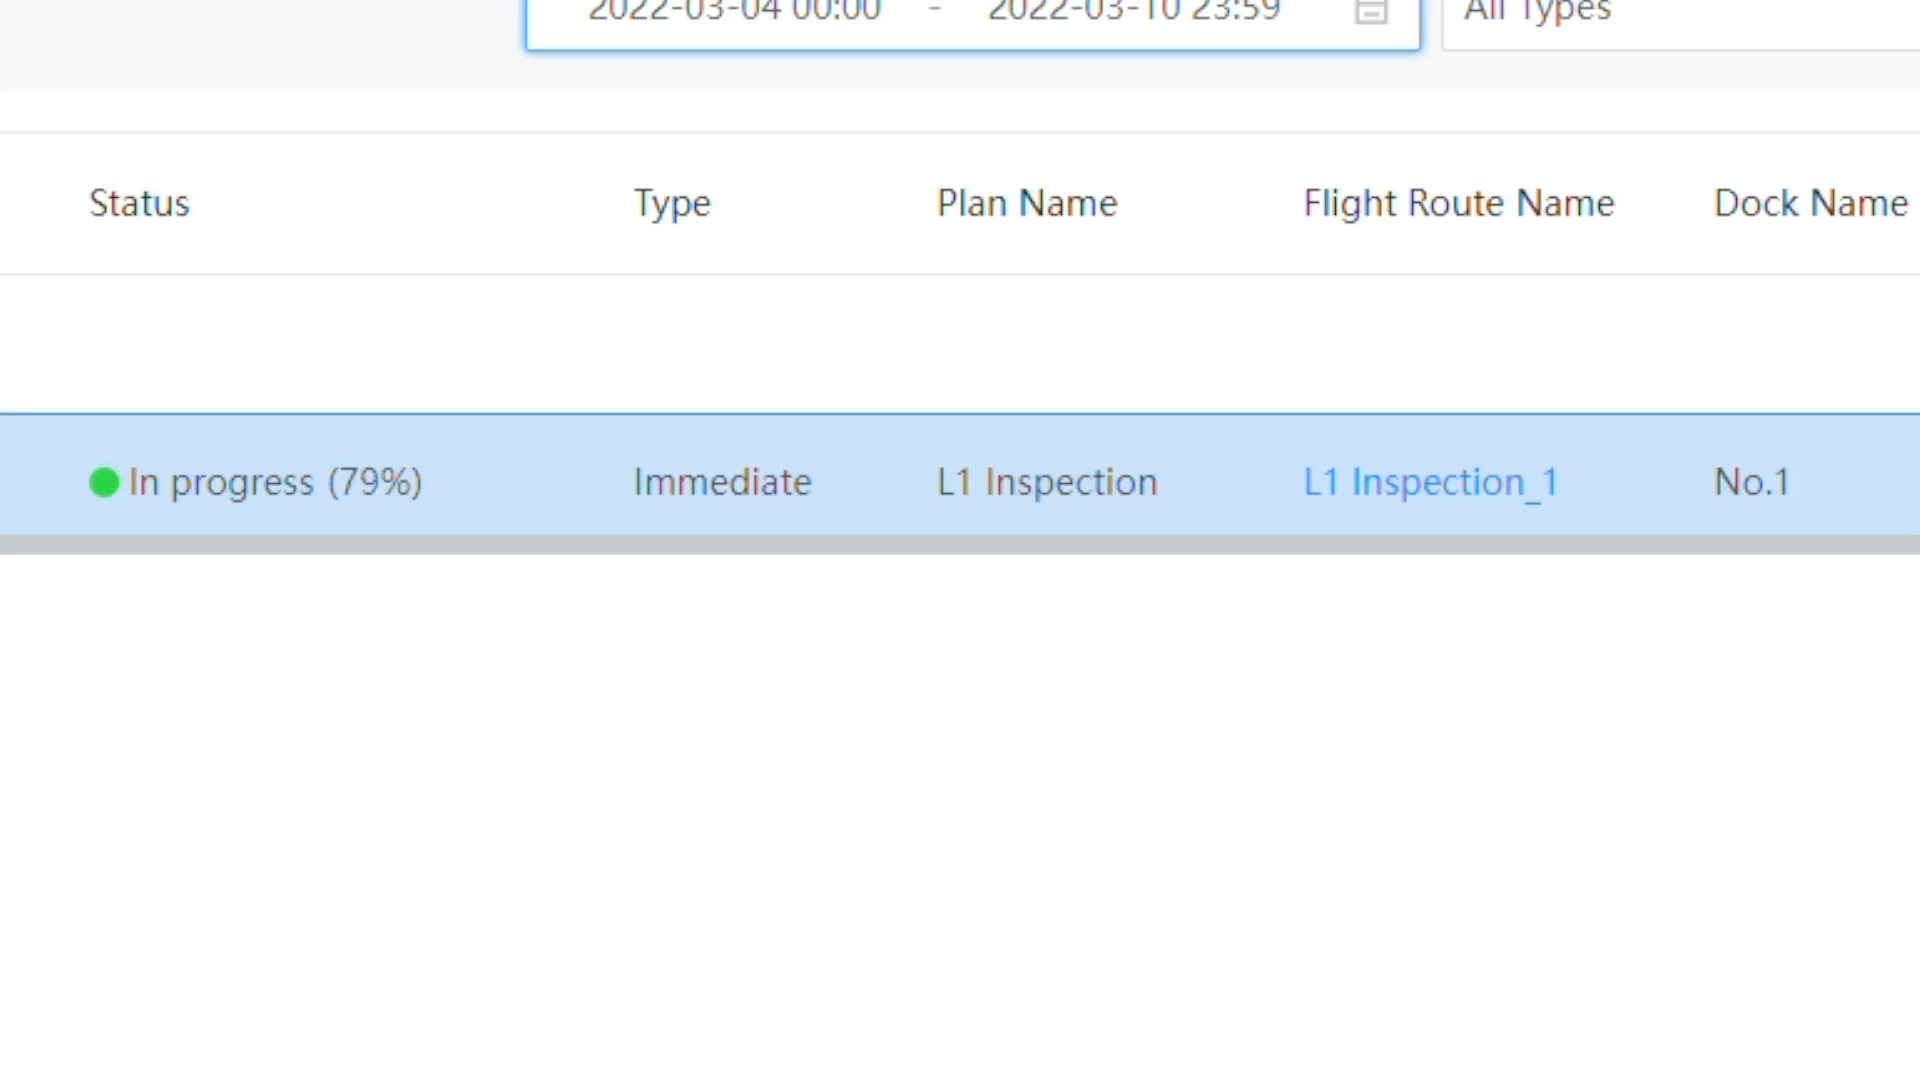Open the L1 Inspection_1 flight route link
1920x1080 pixels.
[x=1431, y=482]
